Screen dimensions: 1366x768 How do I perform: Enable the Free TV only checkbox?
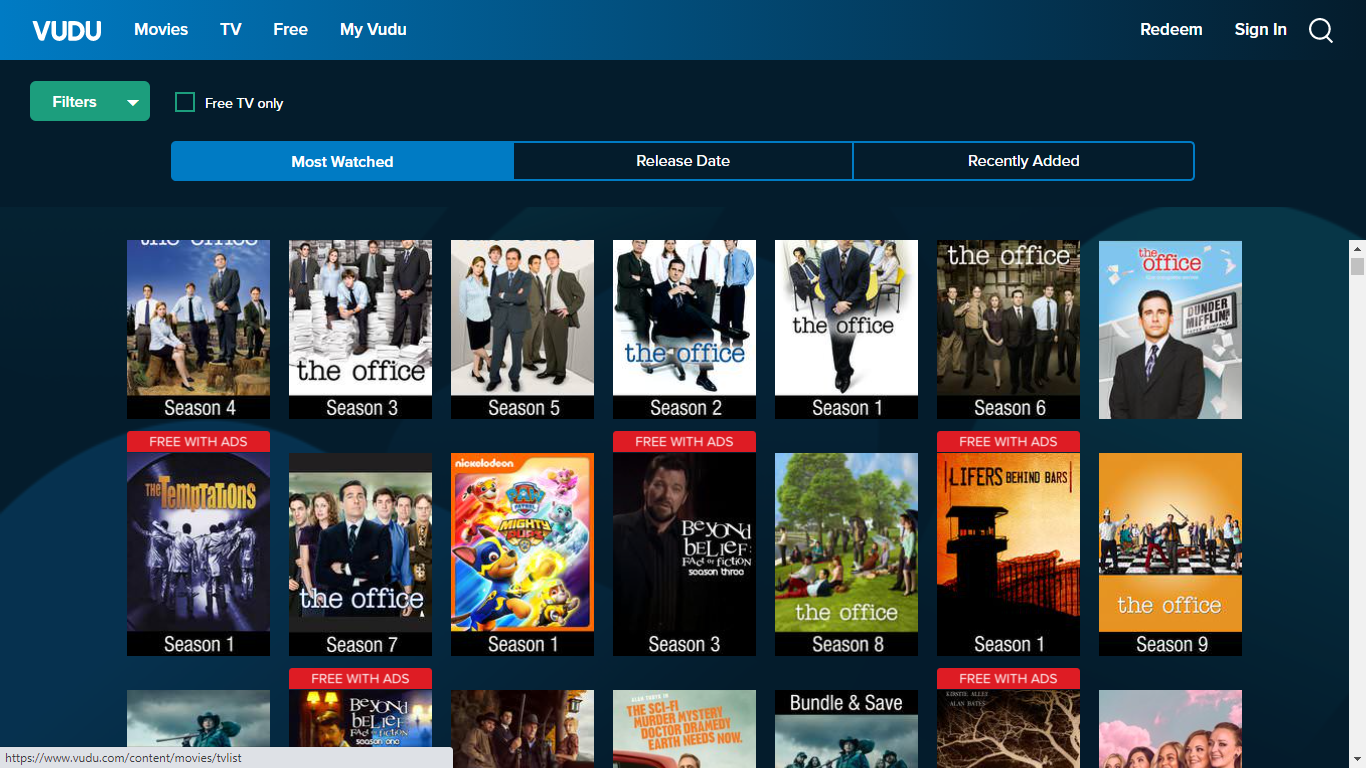(185, 102)
